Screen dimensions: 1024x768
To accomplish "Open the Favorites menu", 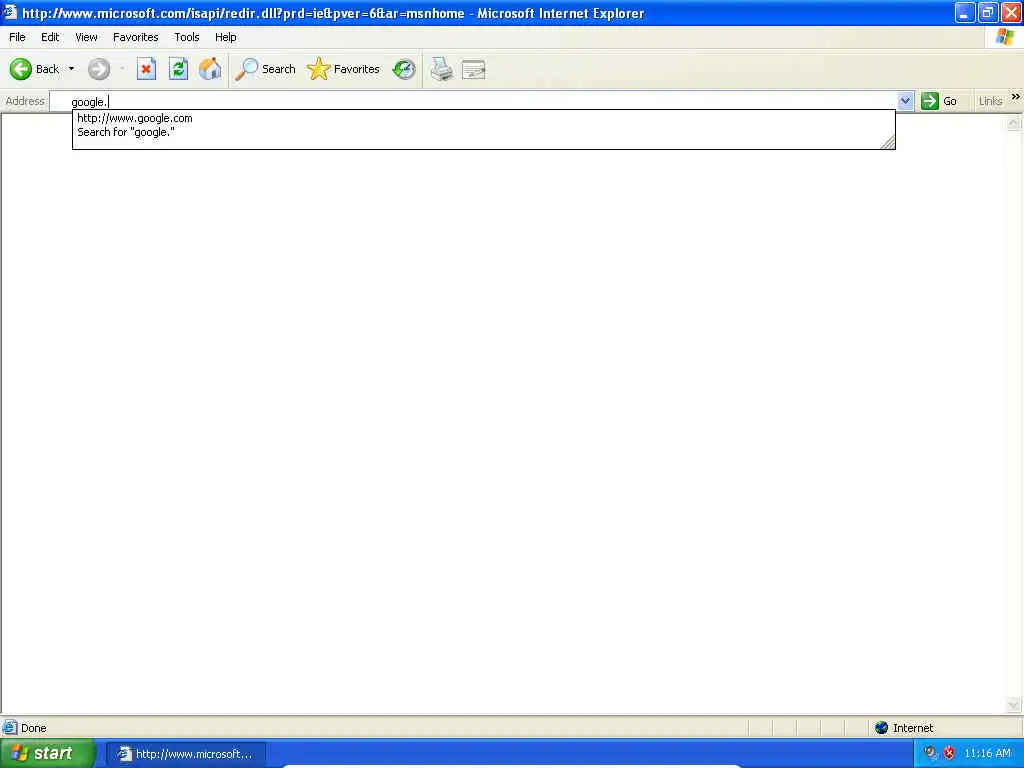I will pos(136,37).
